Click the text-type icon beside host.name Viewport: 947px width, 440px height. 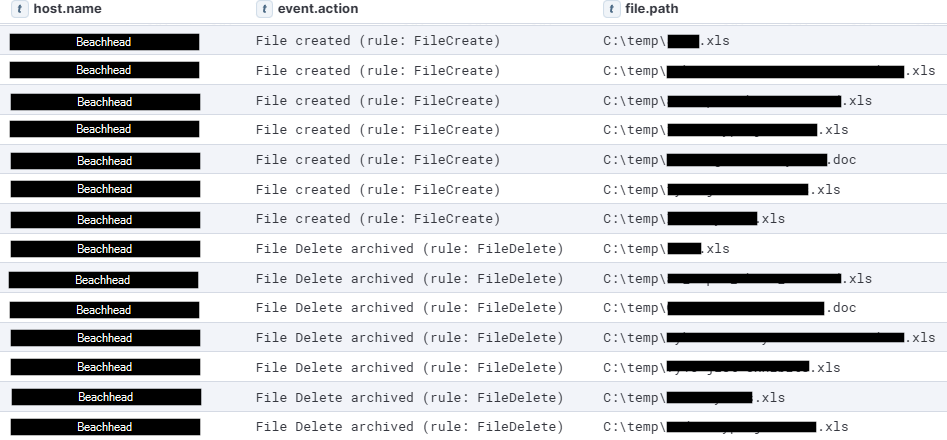(x=21, y=9)
